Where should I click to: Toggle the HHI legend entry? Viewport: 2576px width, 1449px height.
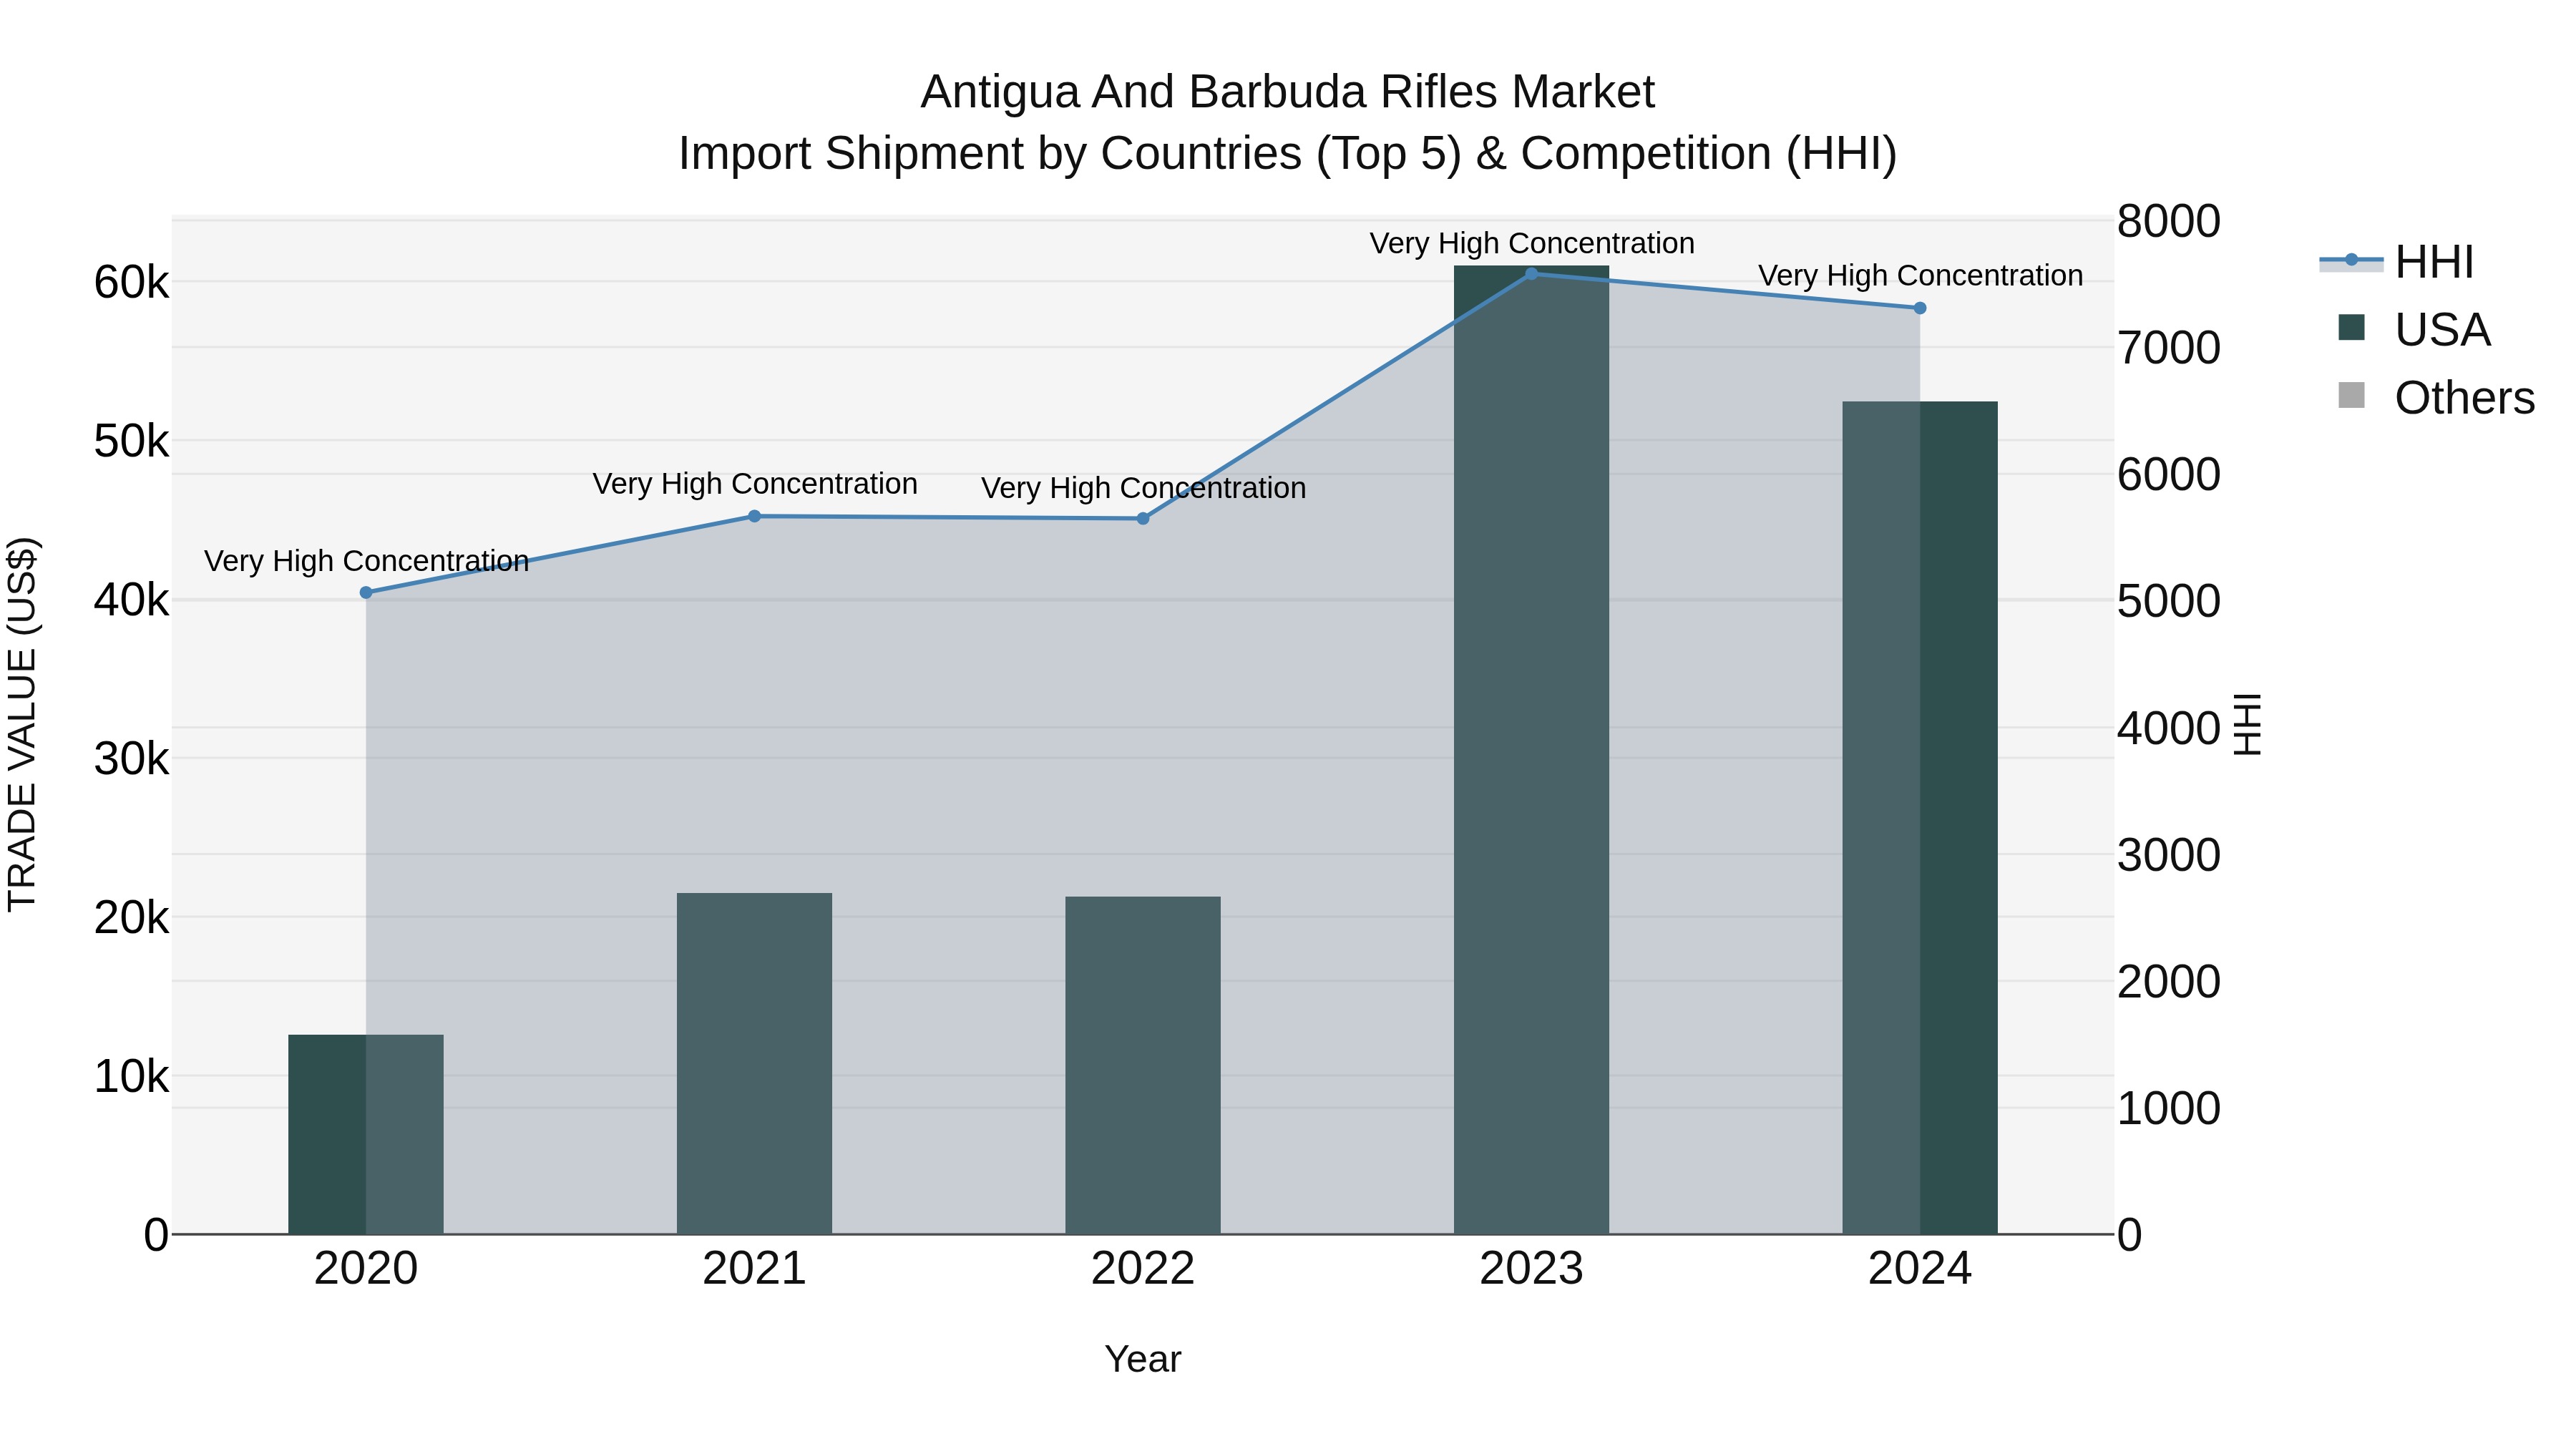click(x=2397, y=262)
